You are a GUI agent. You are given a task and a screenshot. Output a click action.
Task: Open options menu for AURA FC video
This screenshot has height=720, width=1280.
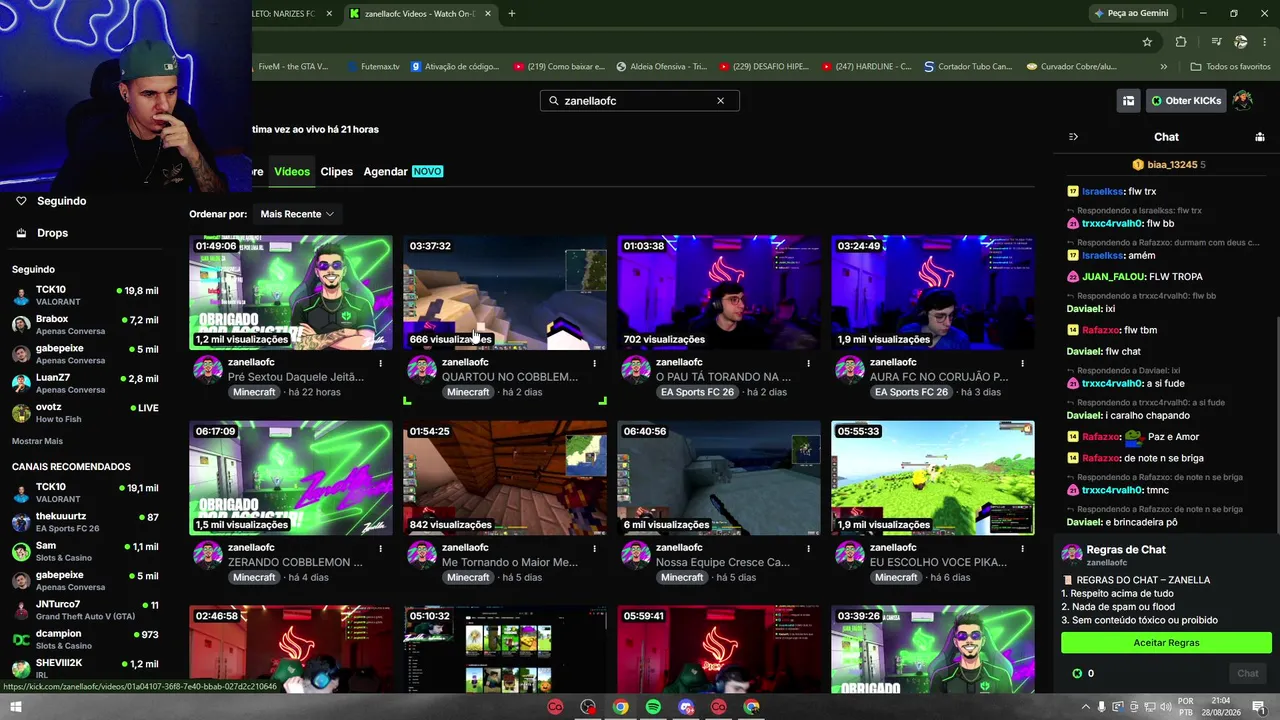pos(1022,363)
